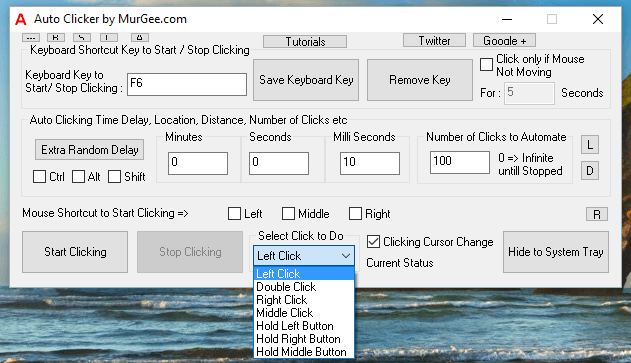Toggle the Ctrl modifier checkbox
631x363 pixels.
(39, 177)
